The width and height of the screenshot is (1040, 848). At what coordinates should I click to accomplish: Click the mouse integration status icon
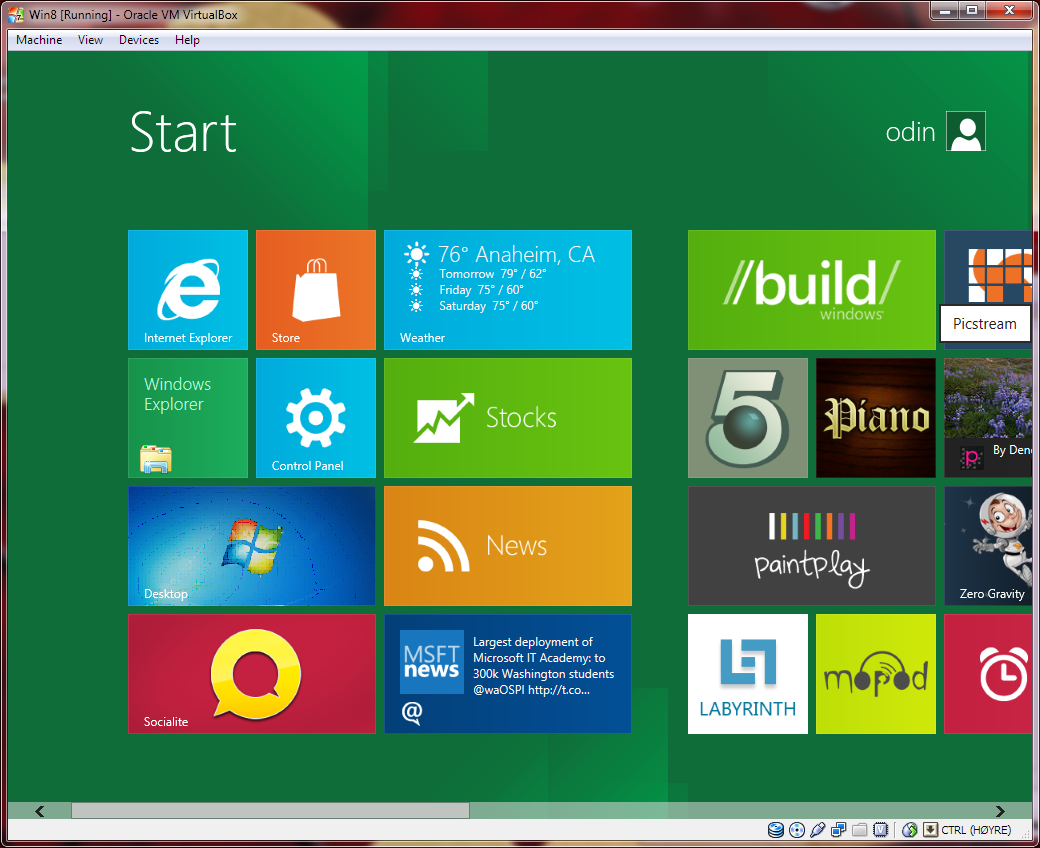pos(909,829)
